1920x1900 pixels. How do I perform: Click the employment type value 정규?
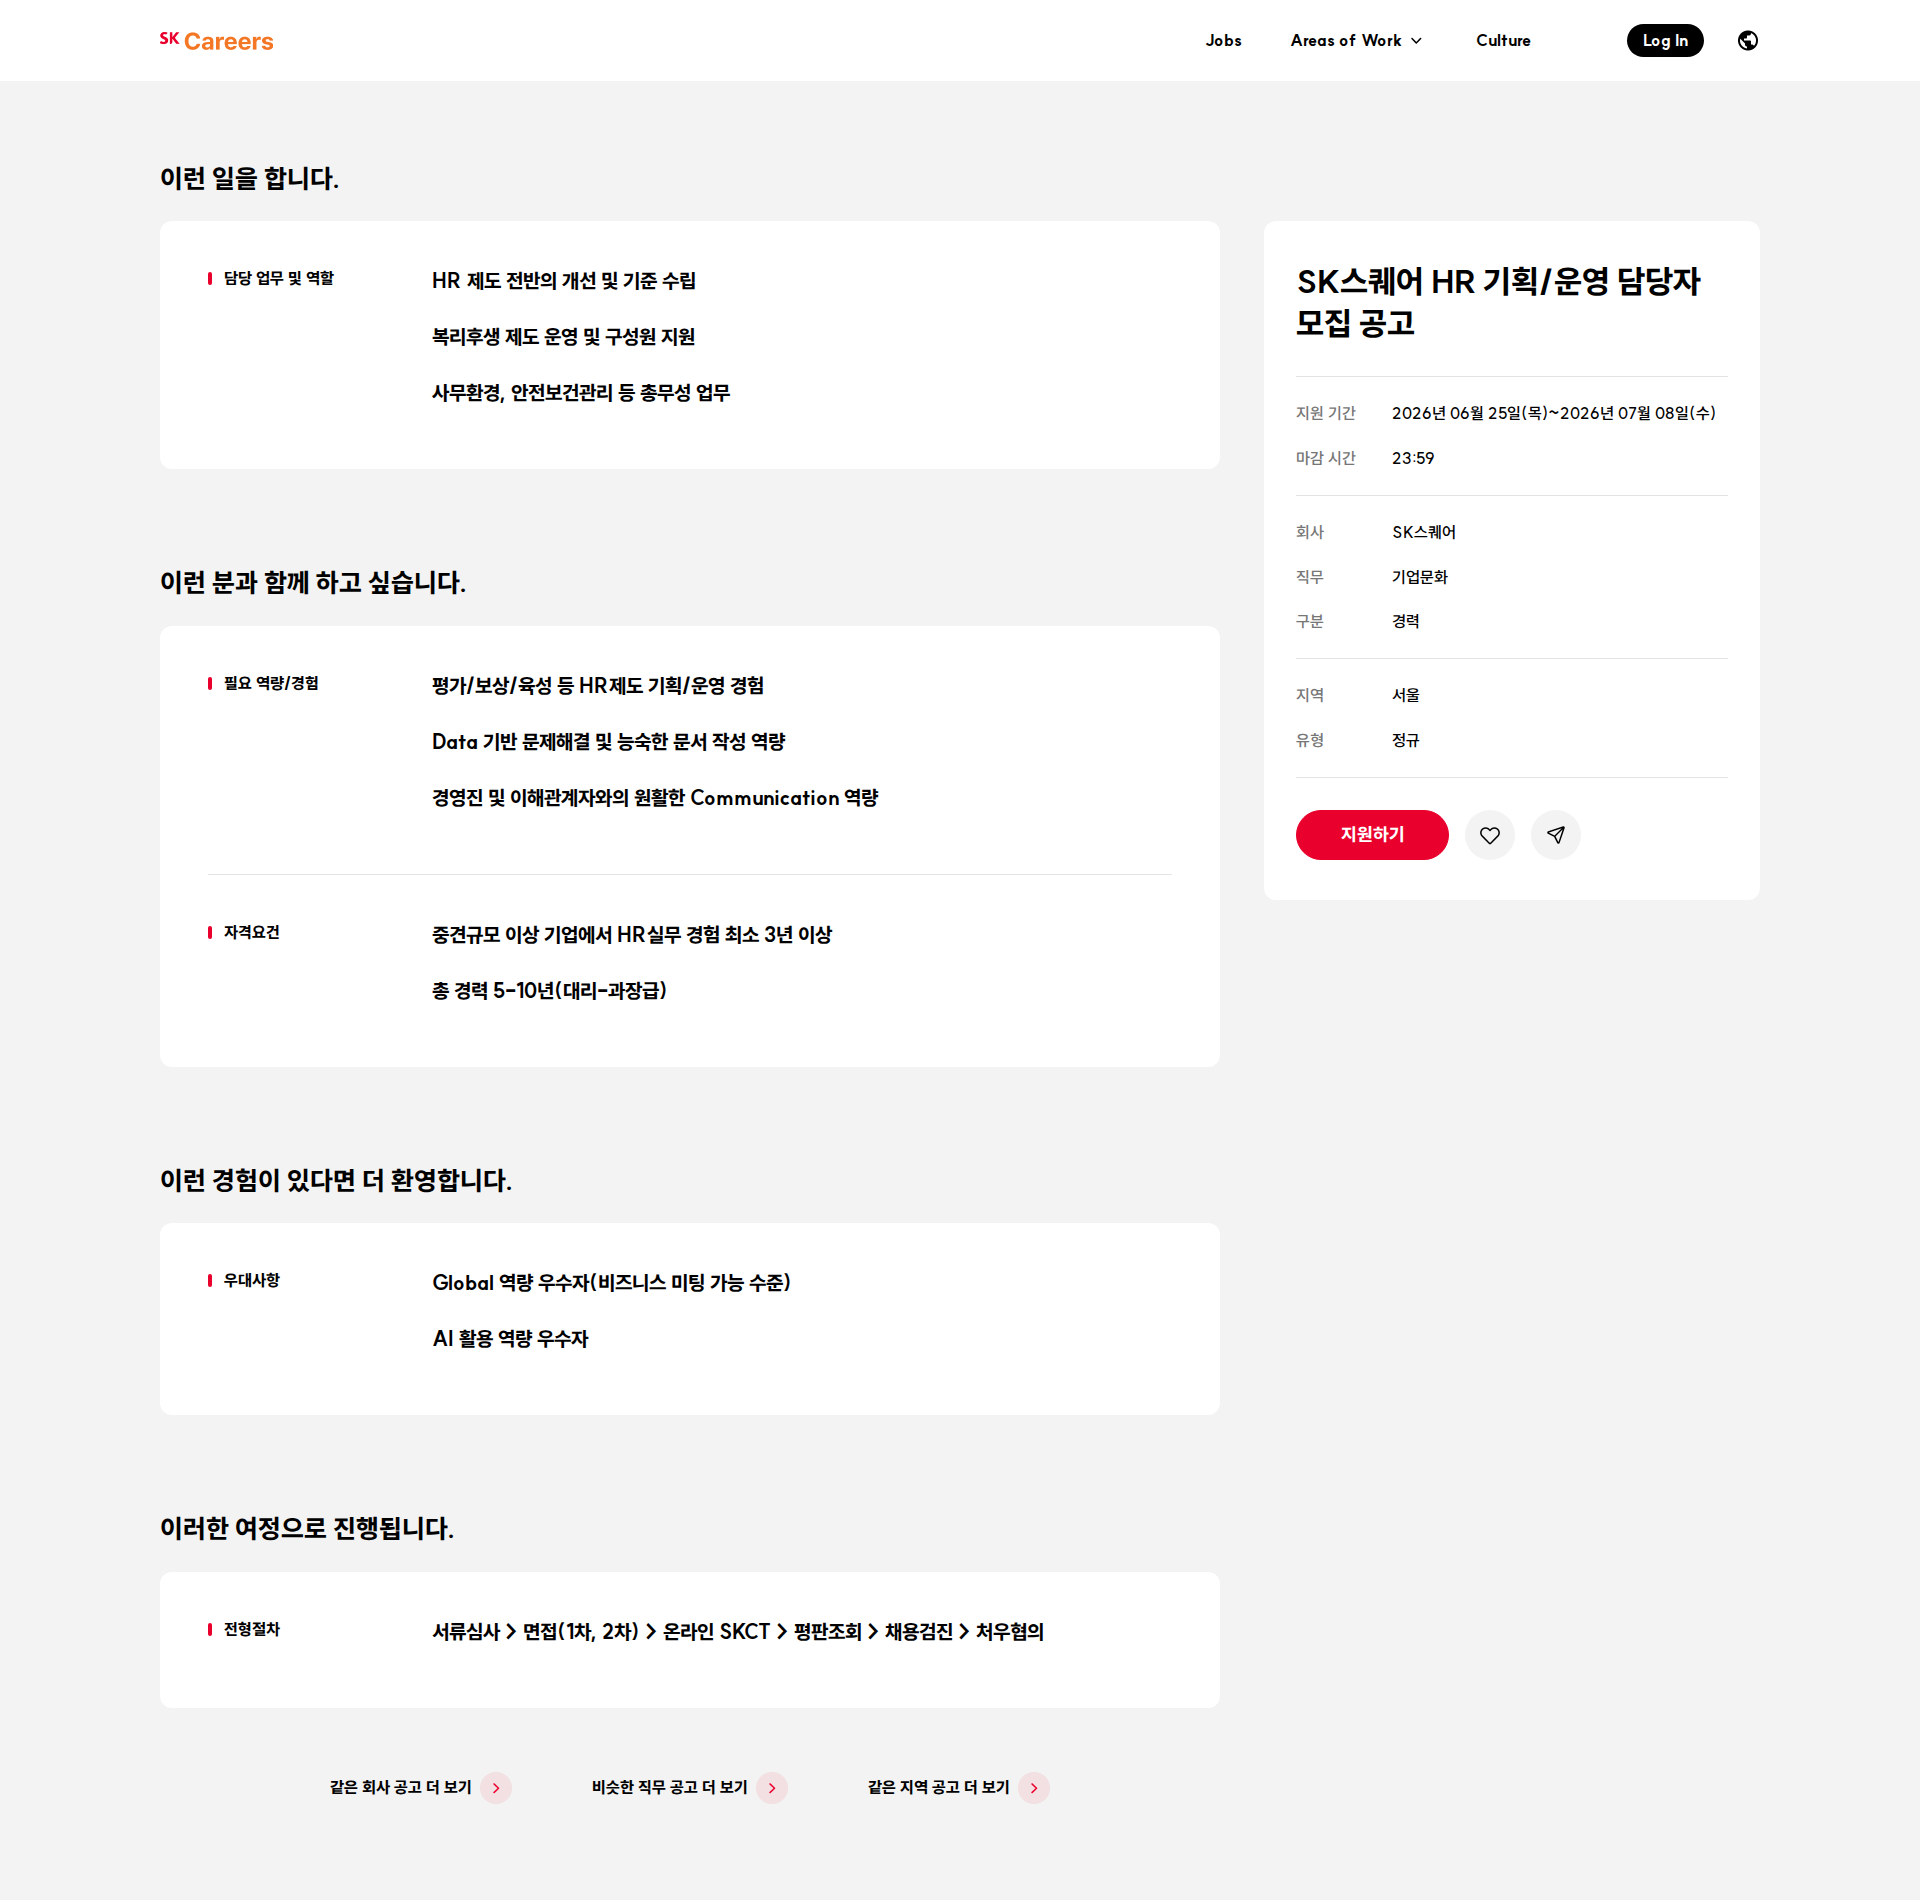pos(1406,740)
